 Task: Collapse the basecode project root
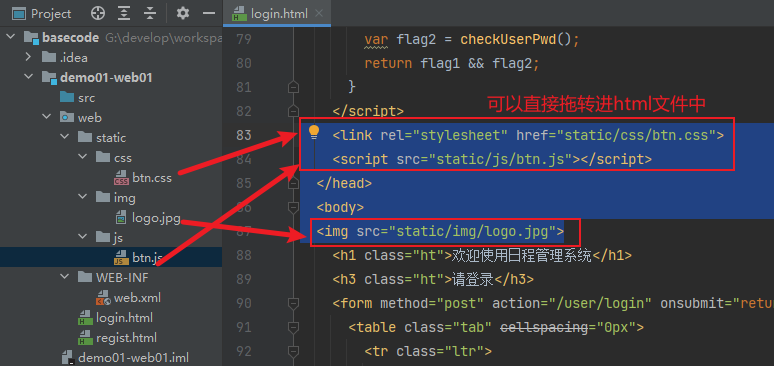[x=11, y=38]
